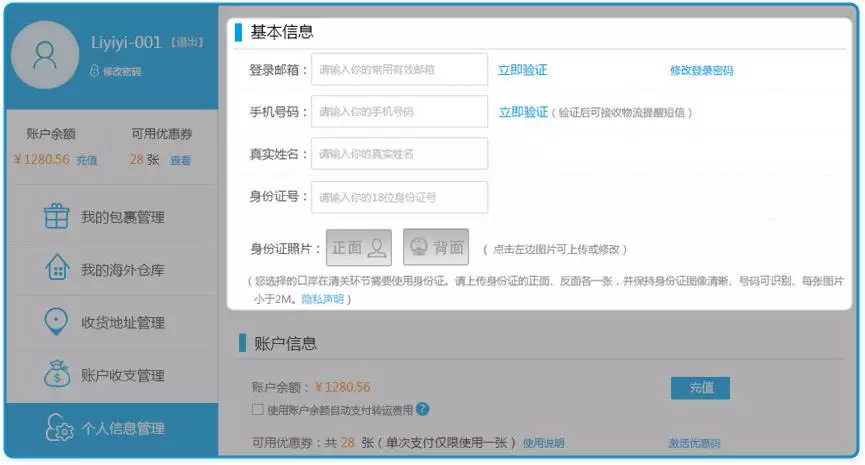Click the location pin icon for 收货地址管理
The height and width of the screenshot is (465, 865).
pyautogui.click(x=56, y=322)
